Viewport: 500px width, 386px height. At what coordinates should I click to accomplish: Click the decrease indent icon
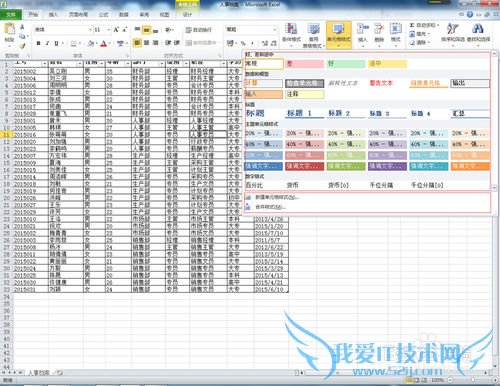(x=168, y=43)
